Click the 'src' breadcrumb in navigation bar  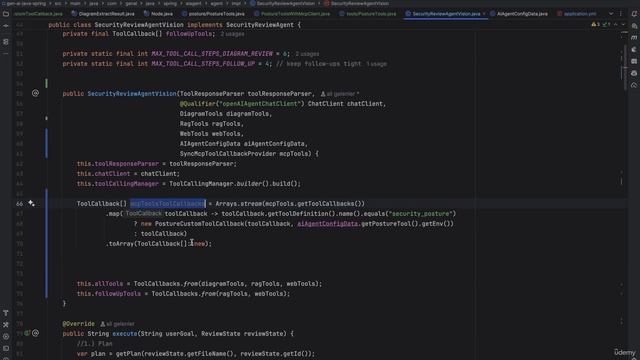click(58, 3)
